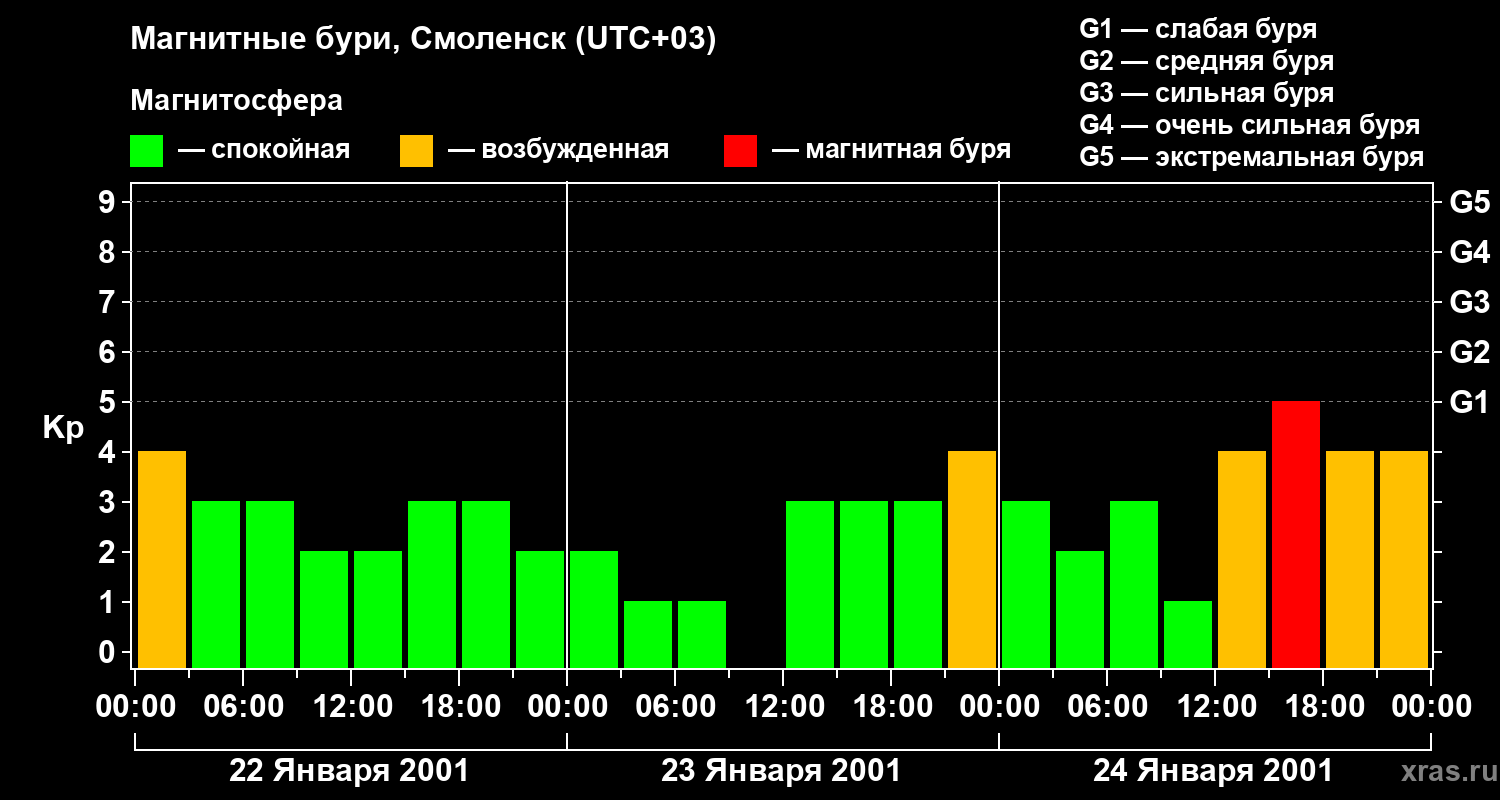Click the 22 Января 2001 date label
This screenshot has height=800, width=1500.
349,771
